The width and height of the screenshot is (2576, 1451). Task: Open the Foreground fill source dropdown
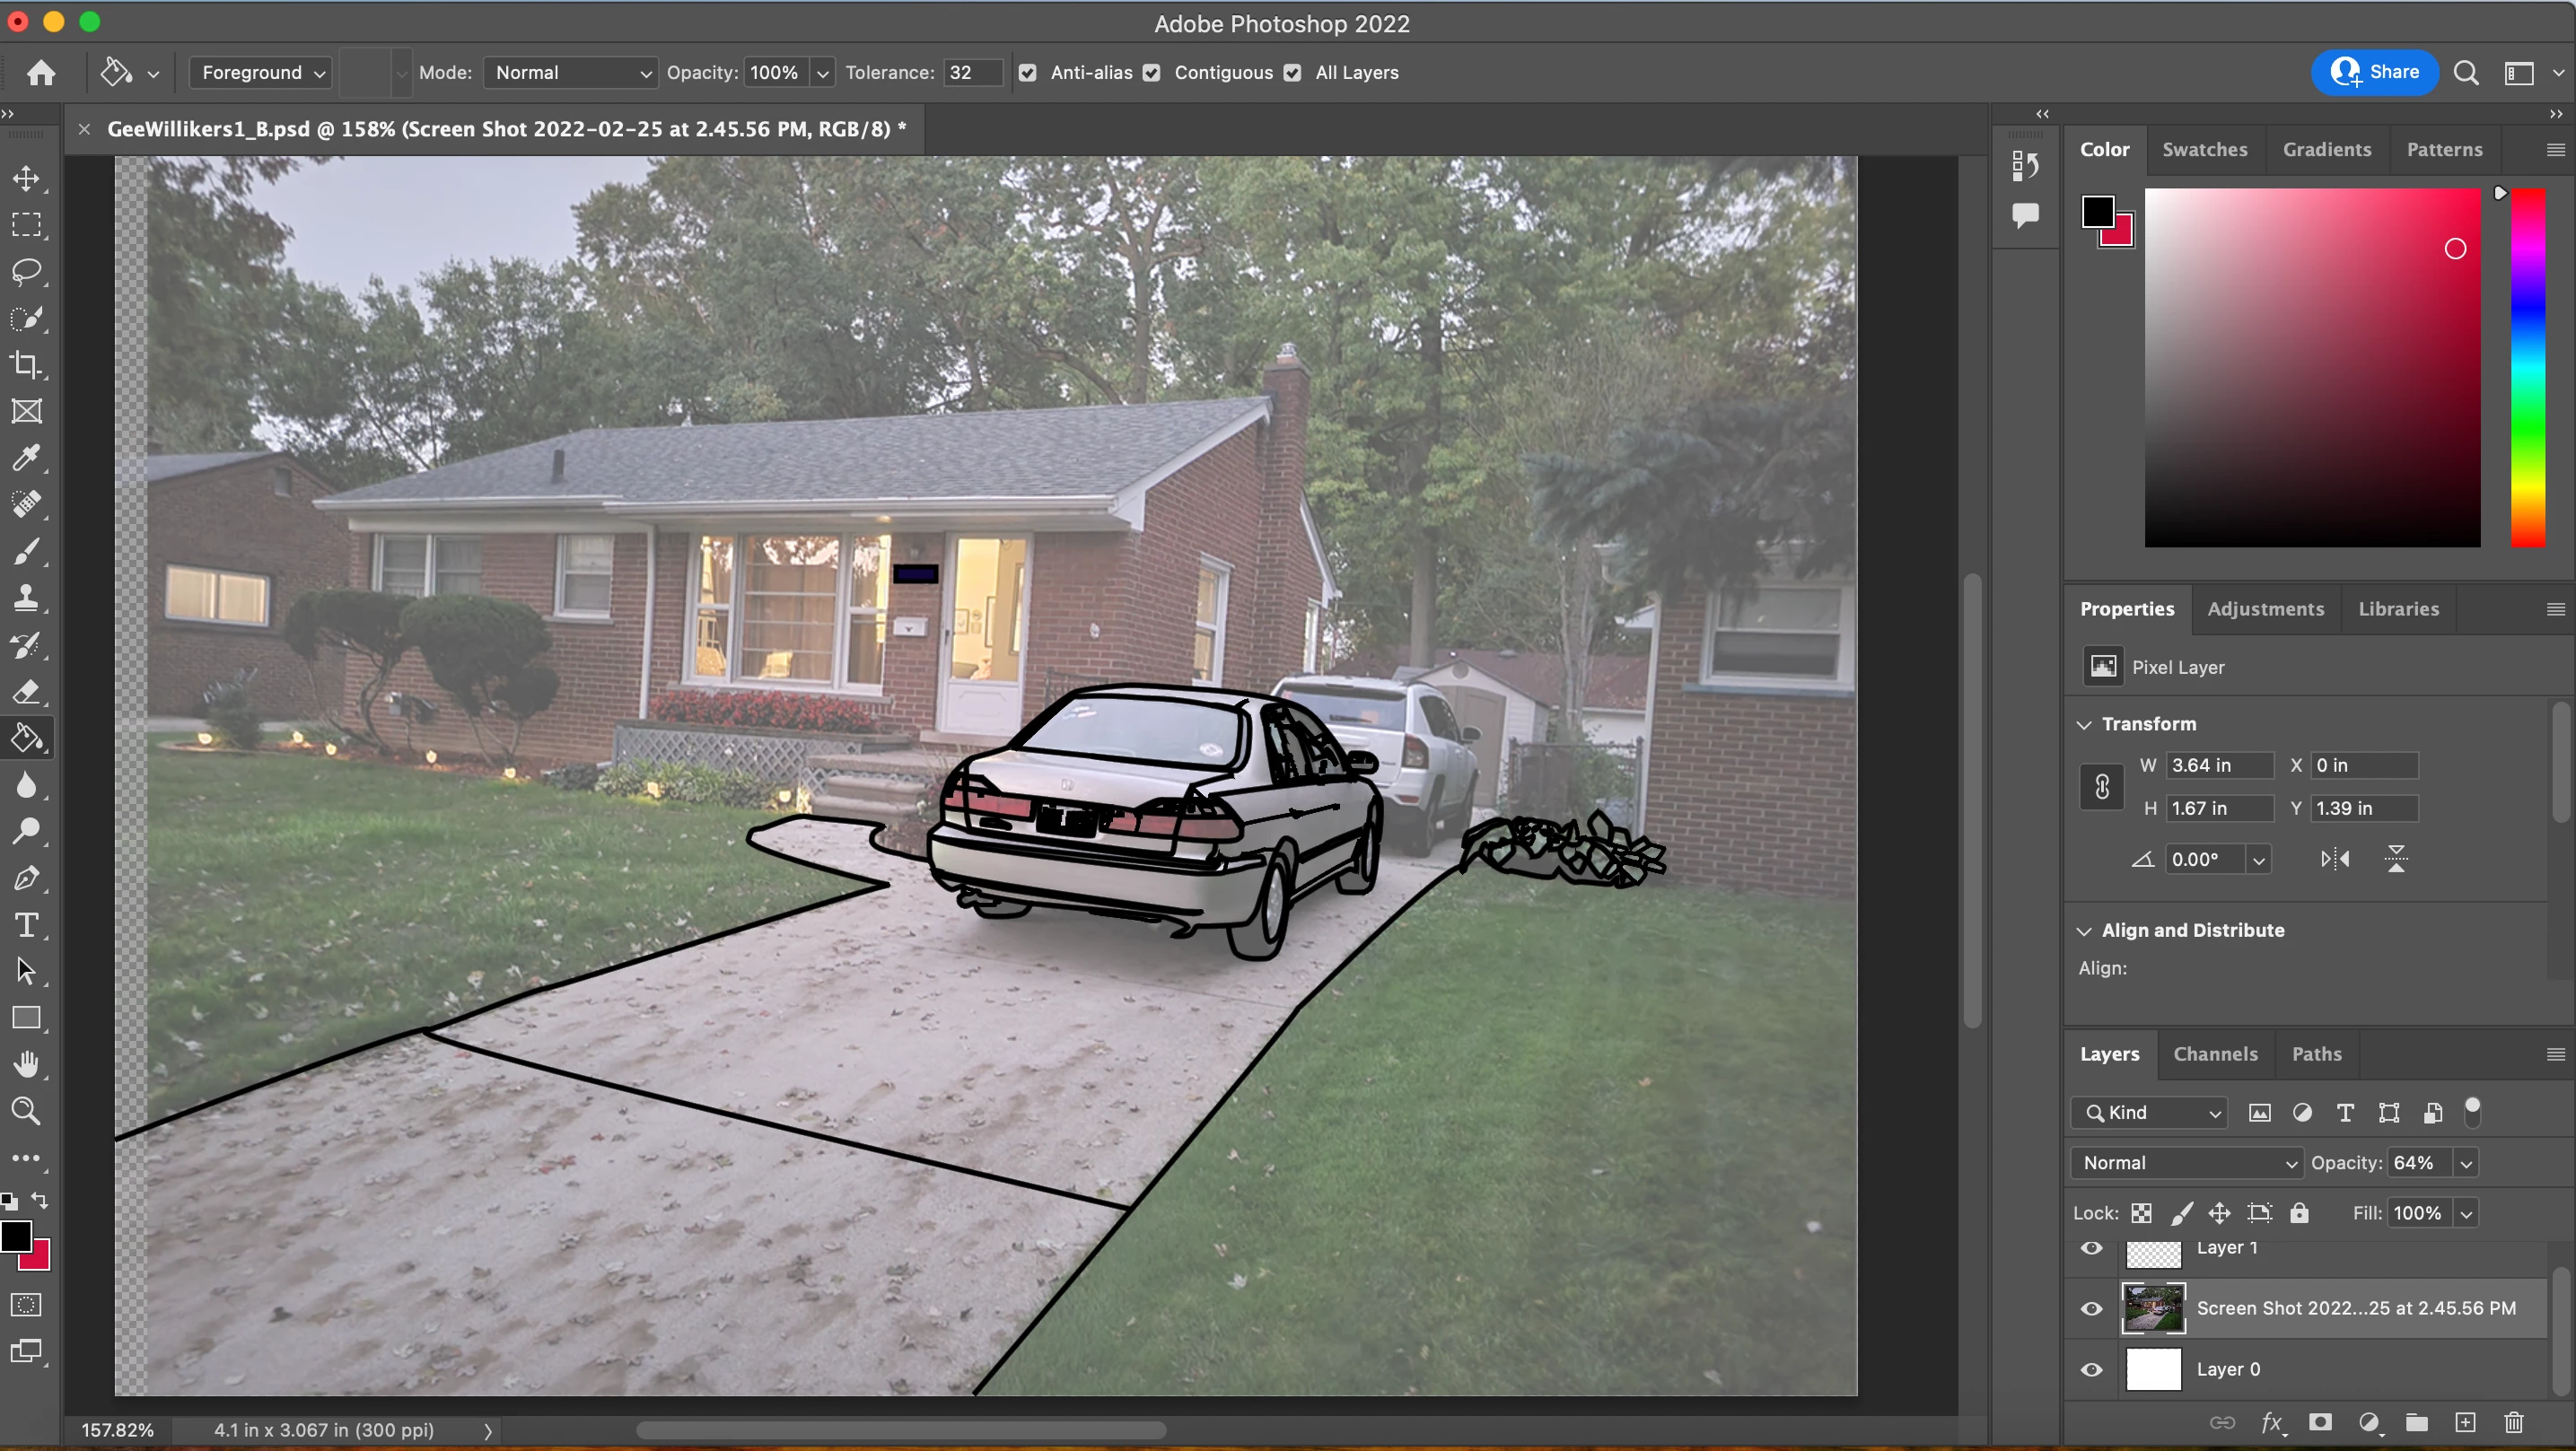[x=262, y=73]
